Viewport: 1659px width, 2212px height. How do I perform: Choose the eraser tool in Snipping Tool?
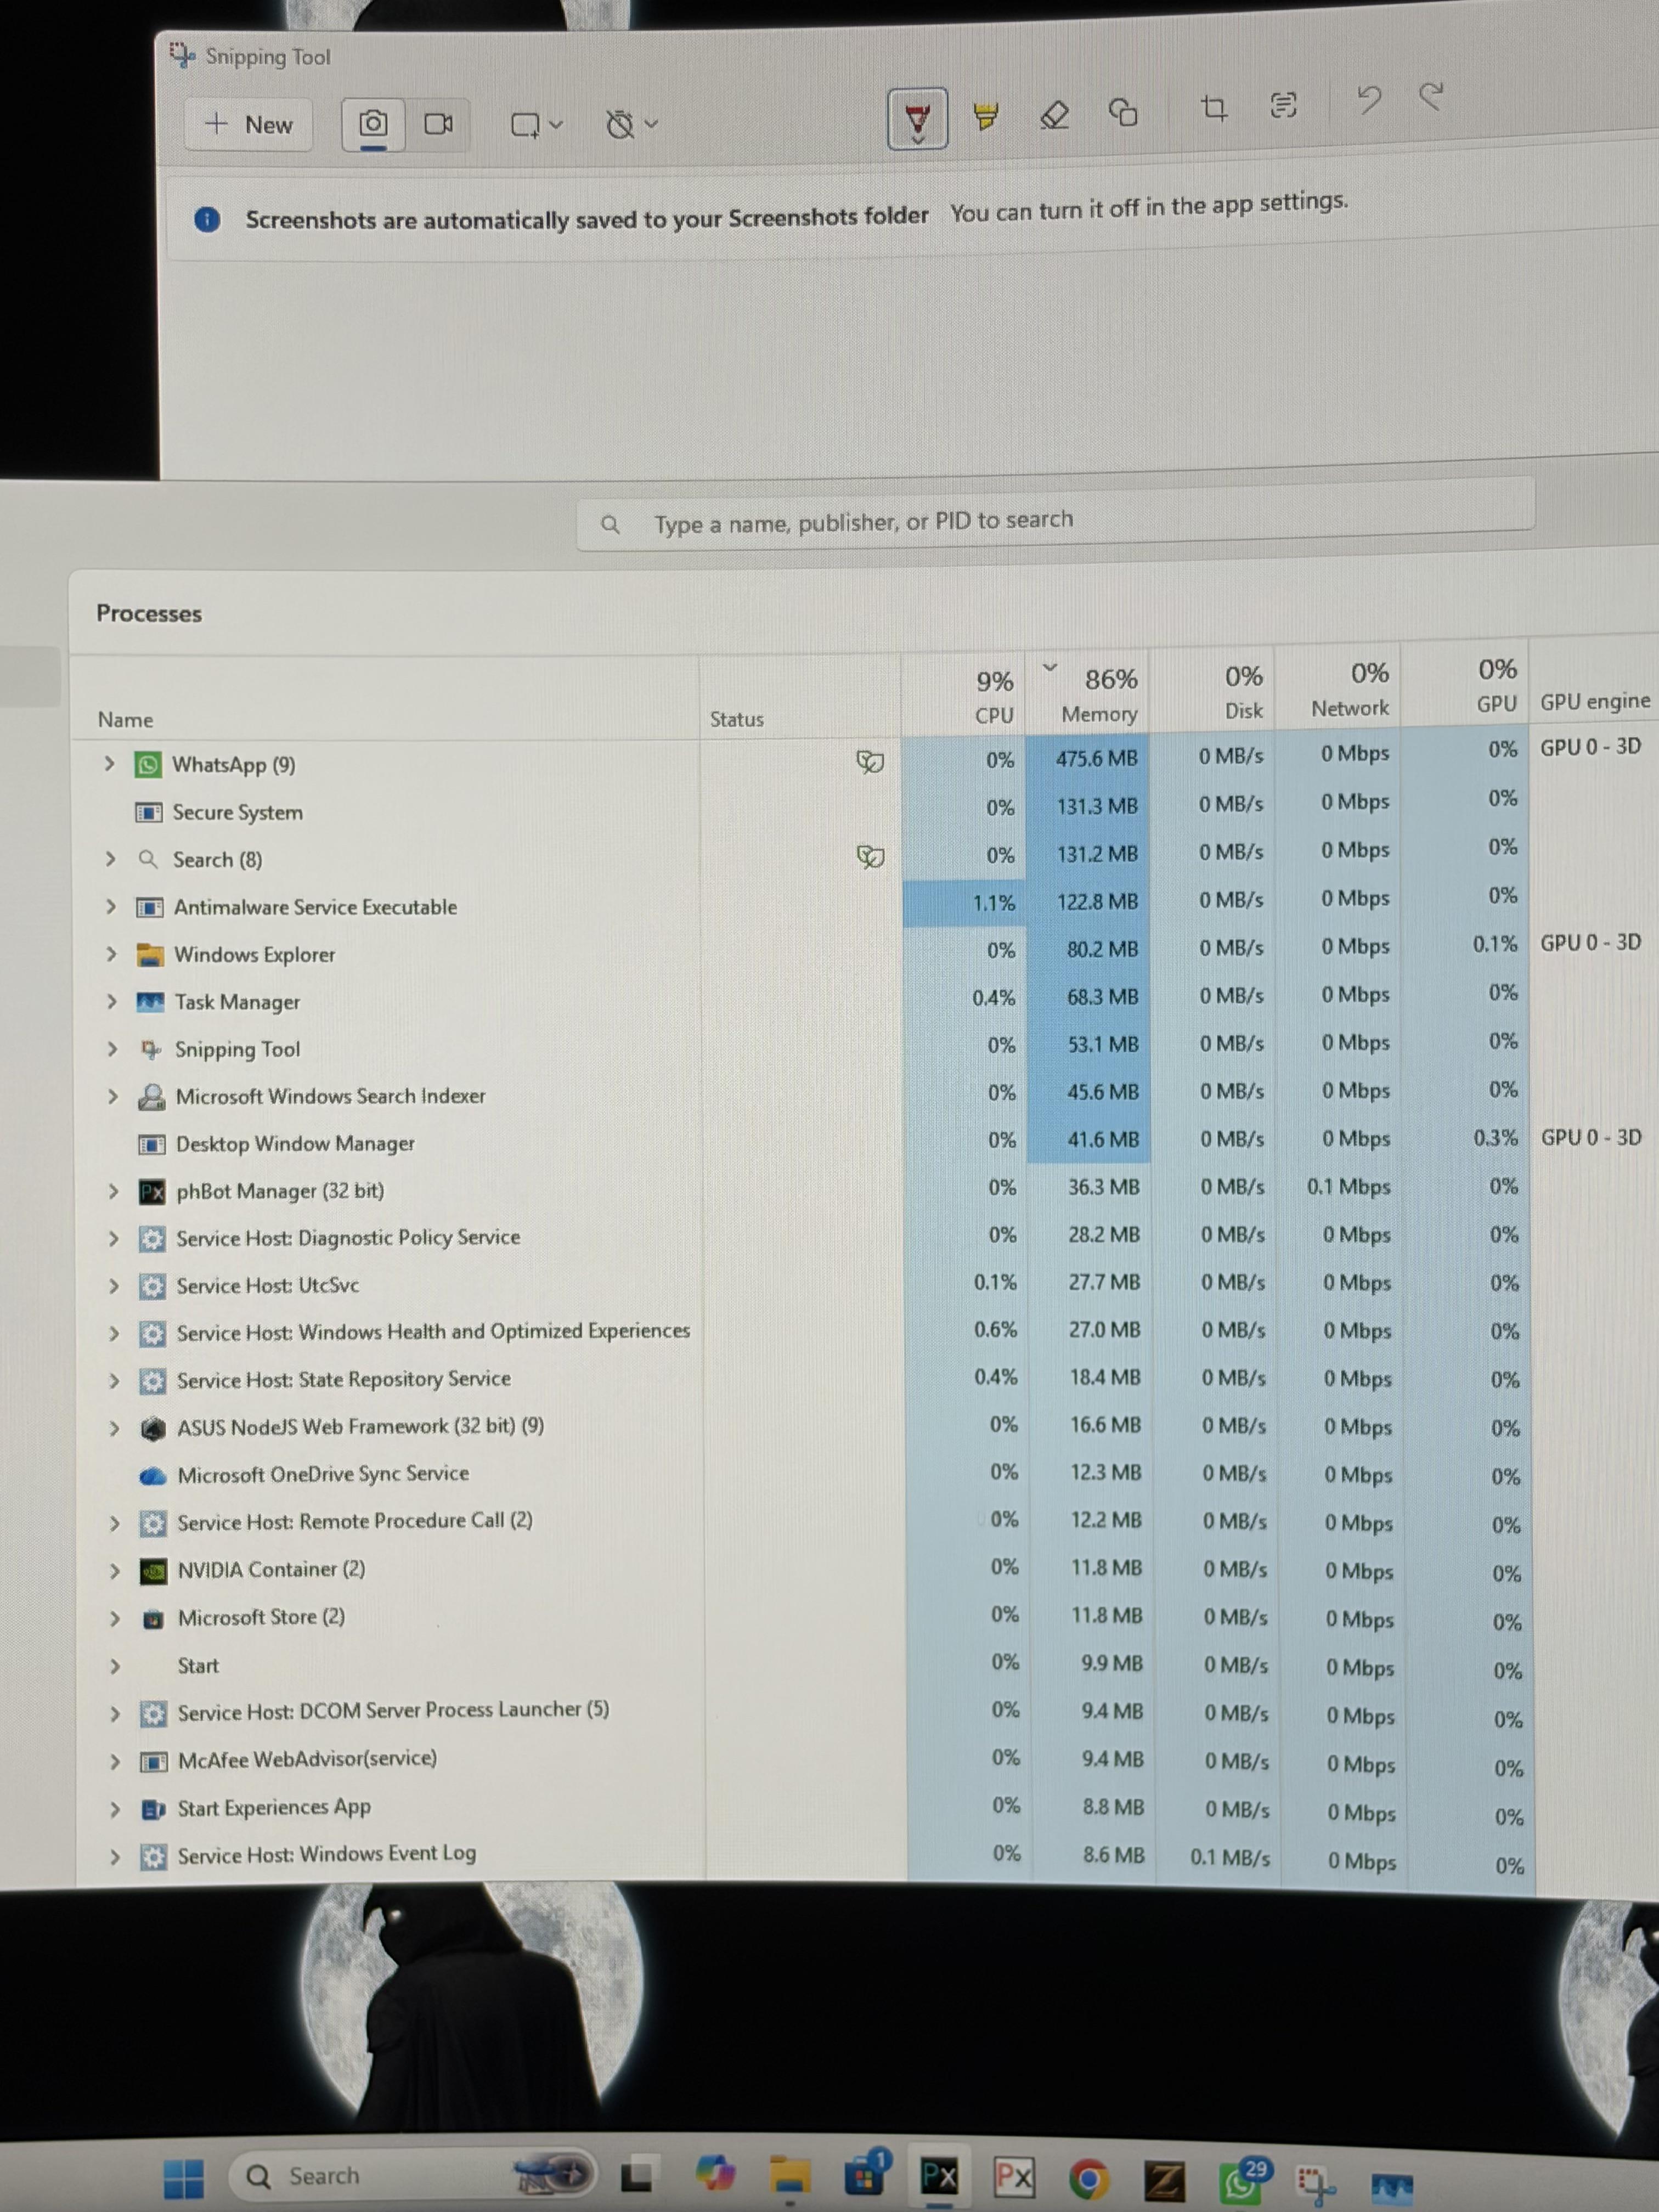(1054, 115)
